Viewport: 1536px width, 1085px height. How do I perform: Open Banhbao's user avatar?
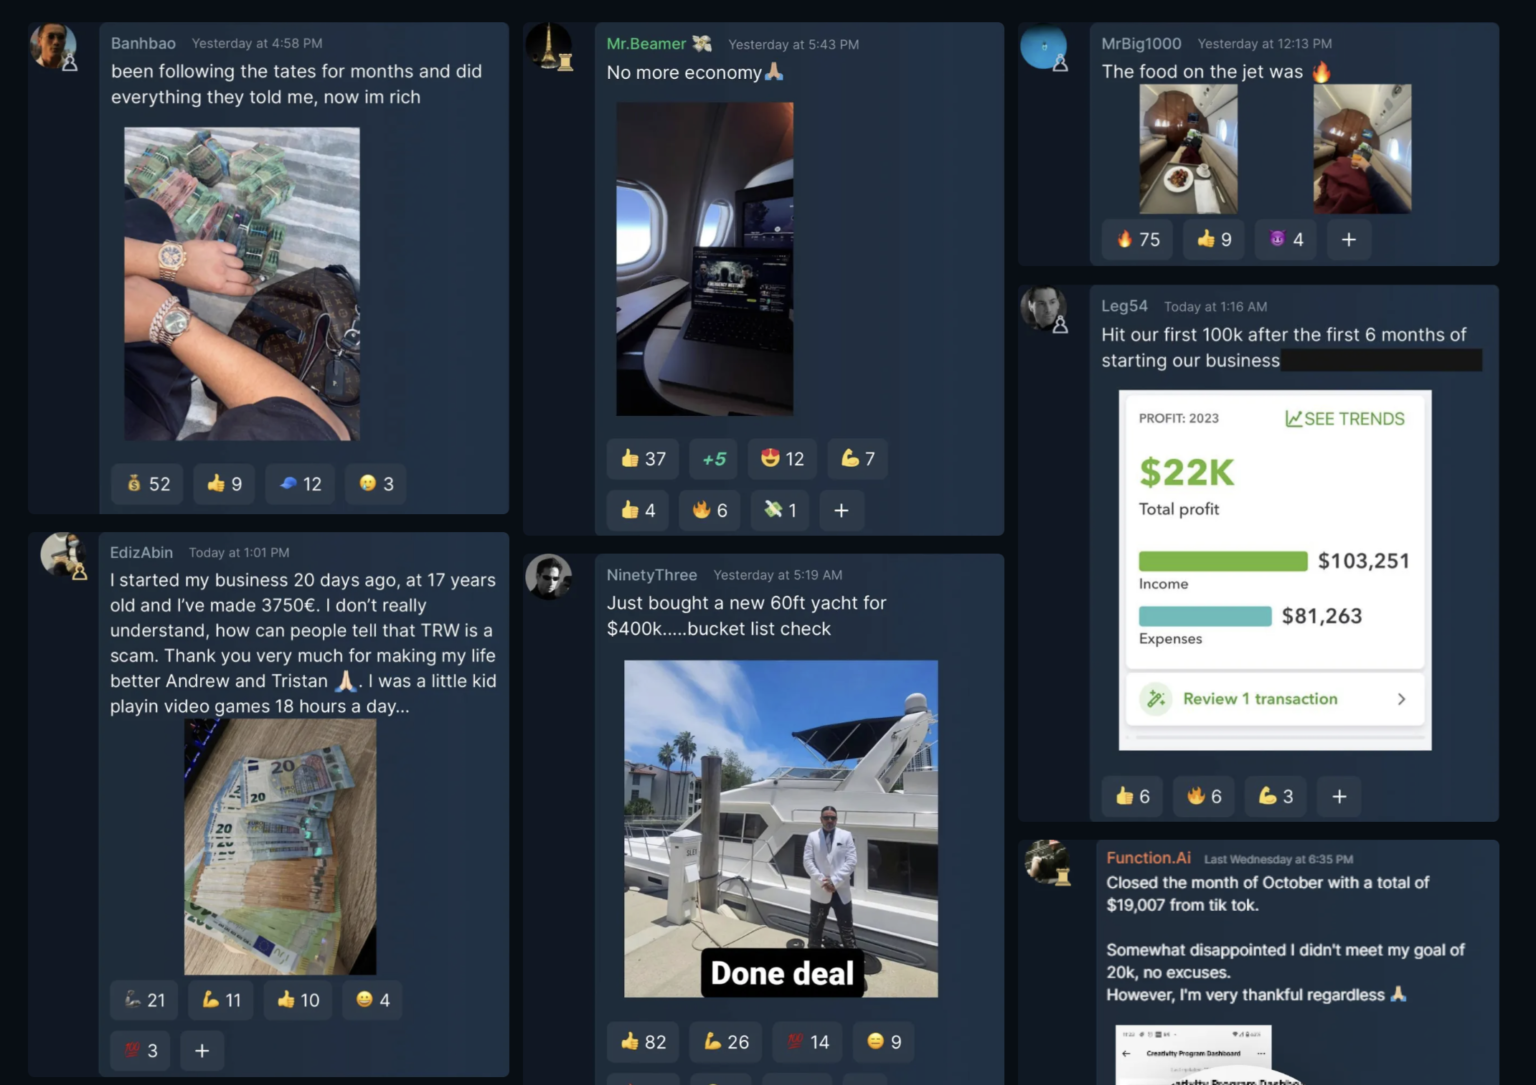click(x=53, y=45)
